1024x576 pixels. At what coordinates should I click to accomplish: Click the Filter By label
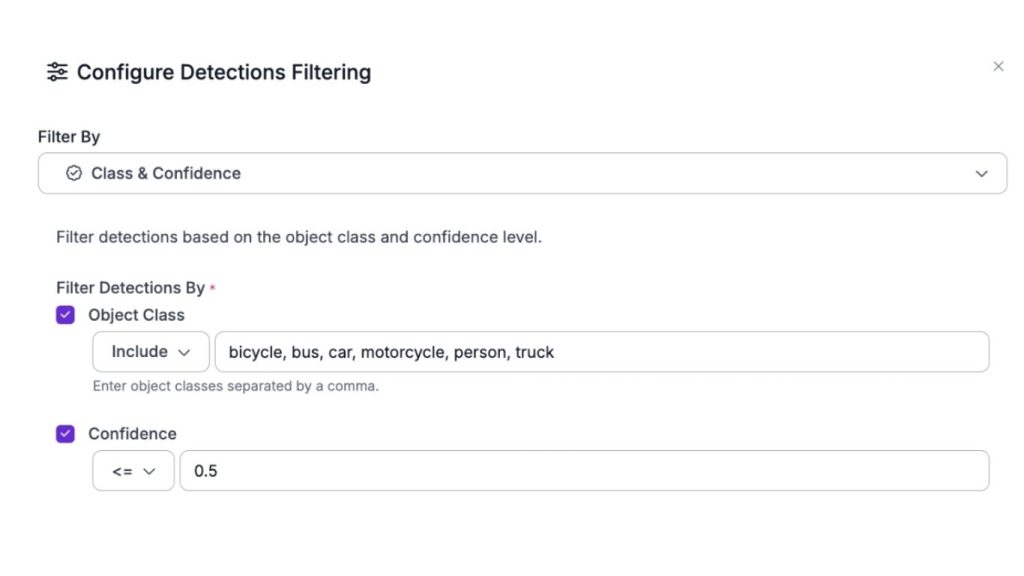coord(69,137)
